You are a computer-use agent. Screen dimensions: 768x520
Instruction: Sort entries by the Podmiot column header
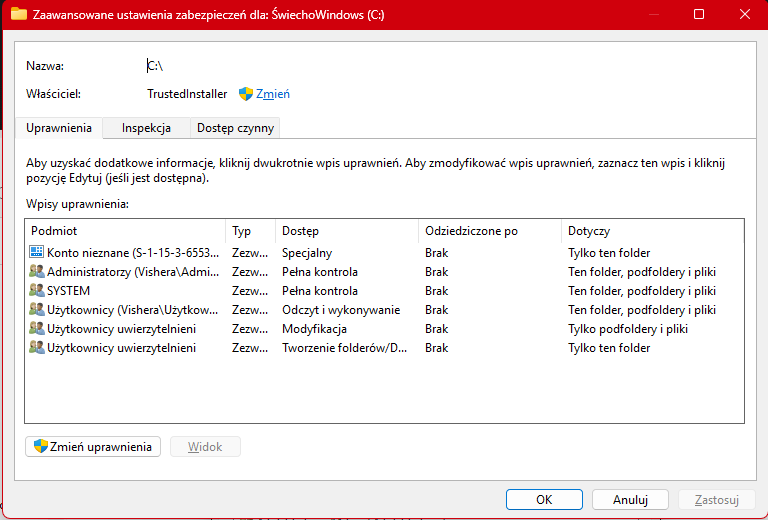125,231
